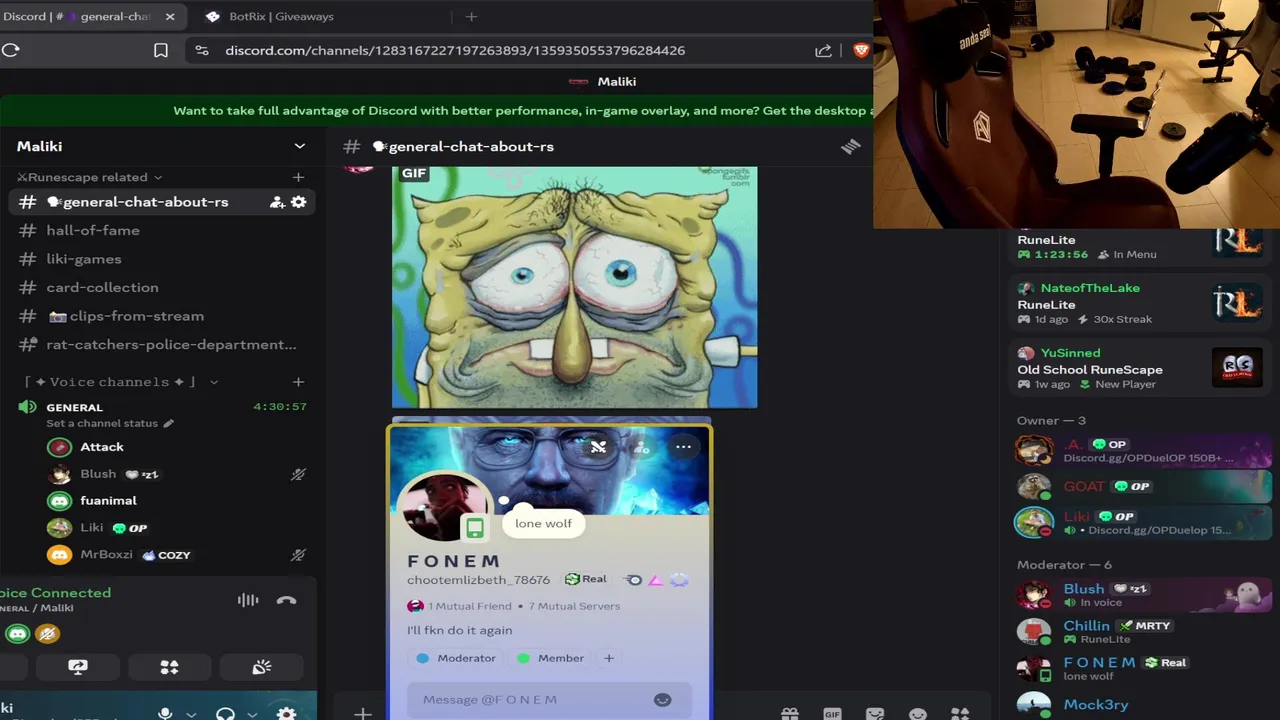Create invite for general-chat-about-rs
1280x720 pixels.
(x=277, y=202)
